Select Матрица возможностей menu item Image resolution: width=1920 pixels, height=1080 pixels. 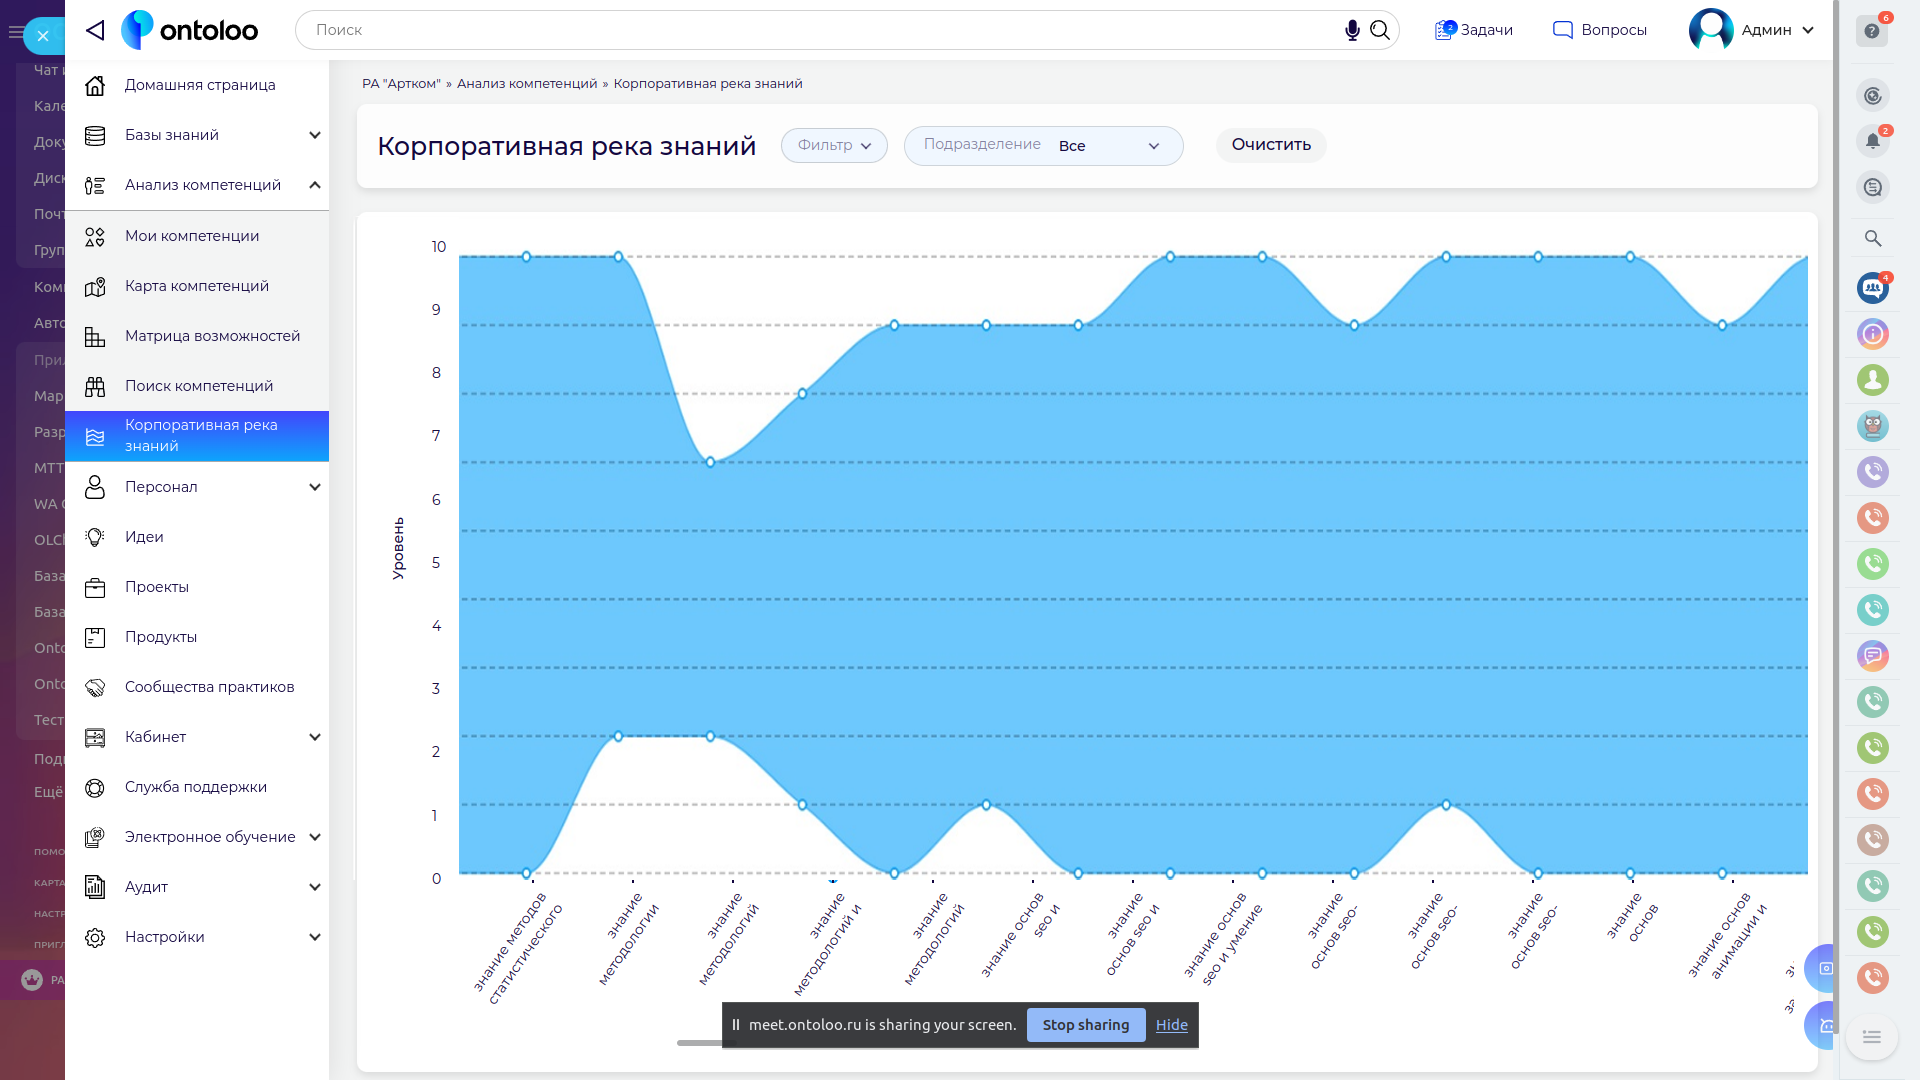click(x=212, y=336)
